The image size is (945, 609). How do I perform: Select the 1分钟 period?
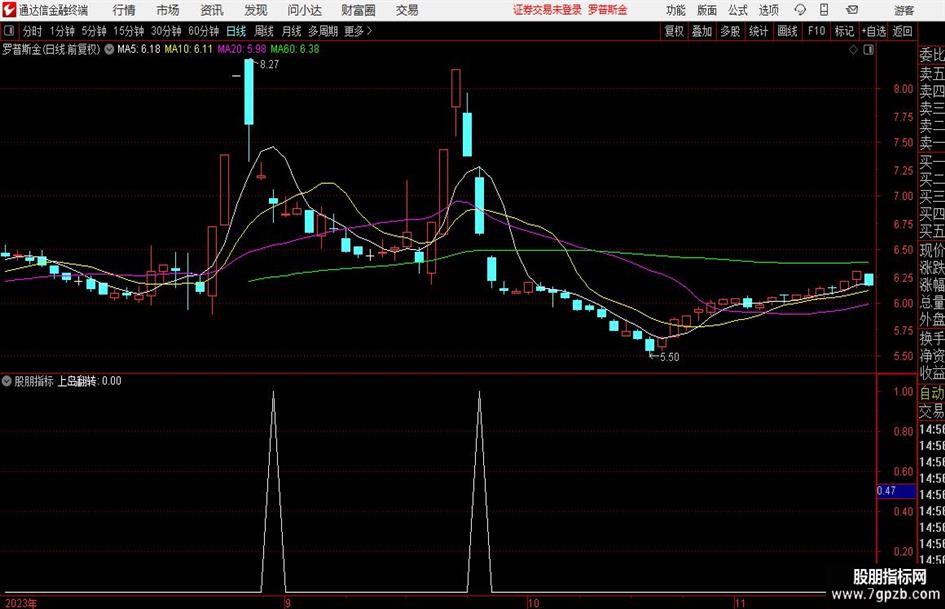62,31
